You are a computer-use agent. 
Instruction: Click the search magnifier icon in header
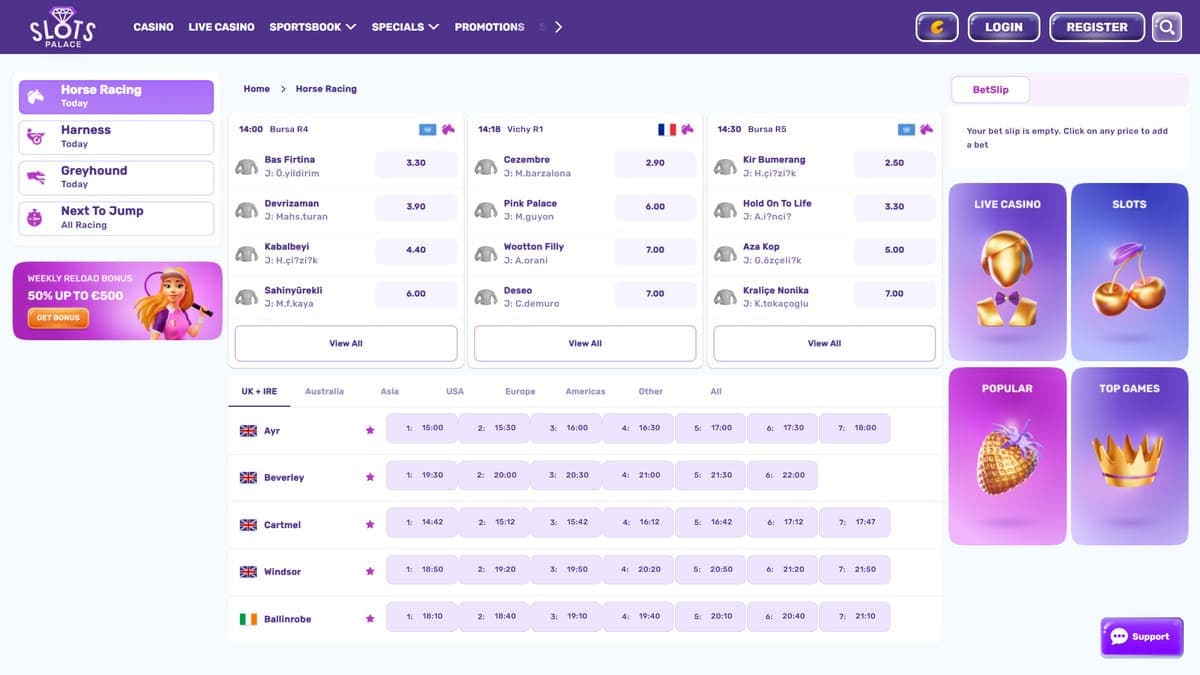[x=1166, y=27]
